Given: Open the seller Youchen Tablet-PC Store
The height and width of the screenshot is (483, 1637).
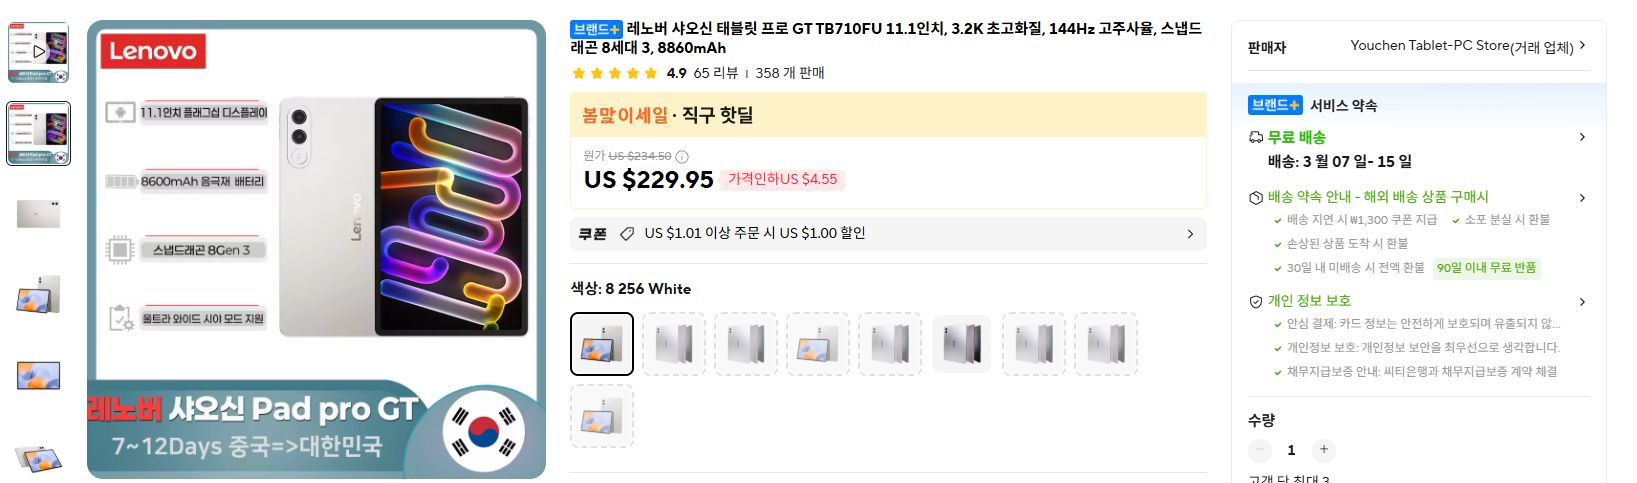Looking at the screenshot, I should click(1461, 46).
